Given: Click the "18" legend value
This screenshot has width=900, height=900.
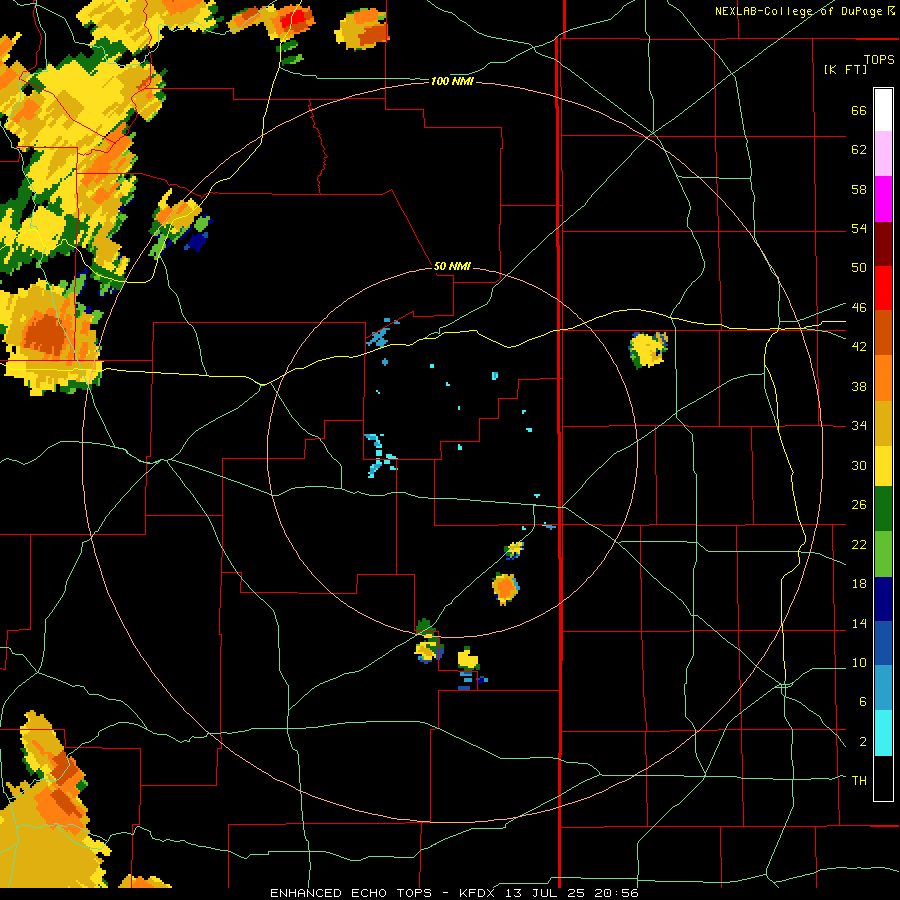Looking at the screenshot, I should click(x=859, y=584).
